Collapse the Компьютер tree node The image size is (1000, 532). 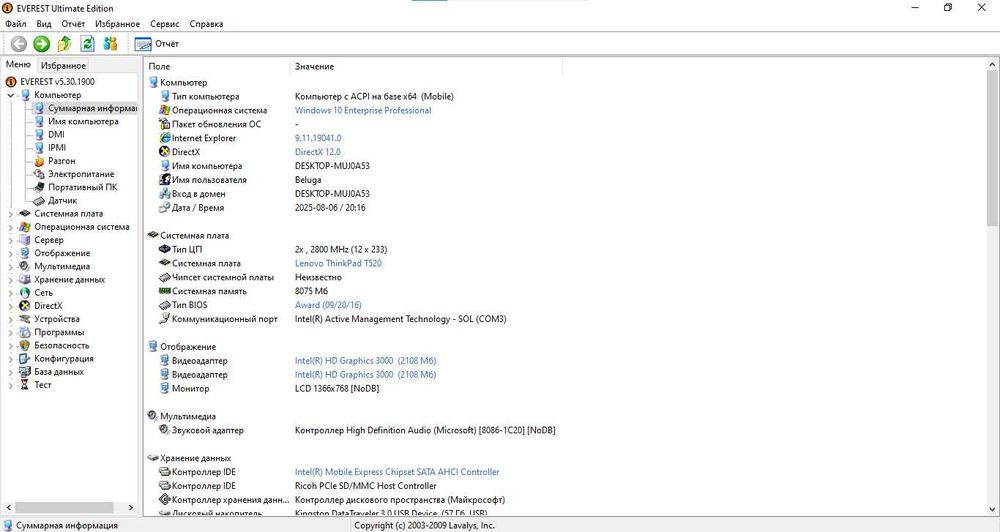[10, 95]
